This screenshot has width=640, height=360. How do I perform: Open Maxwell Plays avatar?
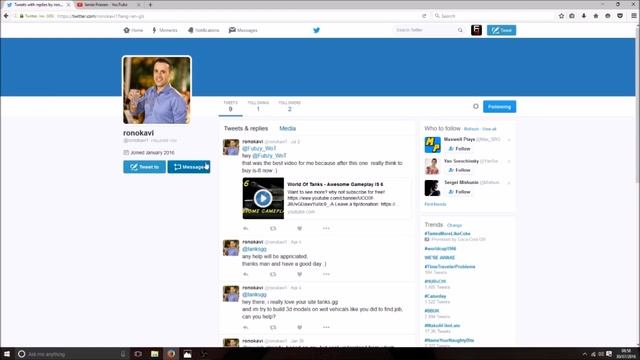(x=432, y=145)
